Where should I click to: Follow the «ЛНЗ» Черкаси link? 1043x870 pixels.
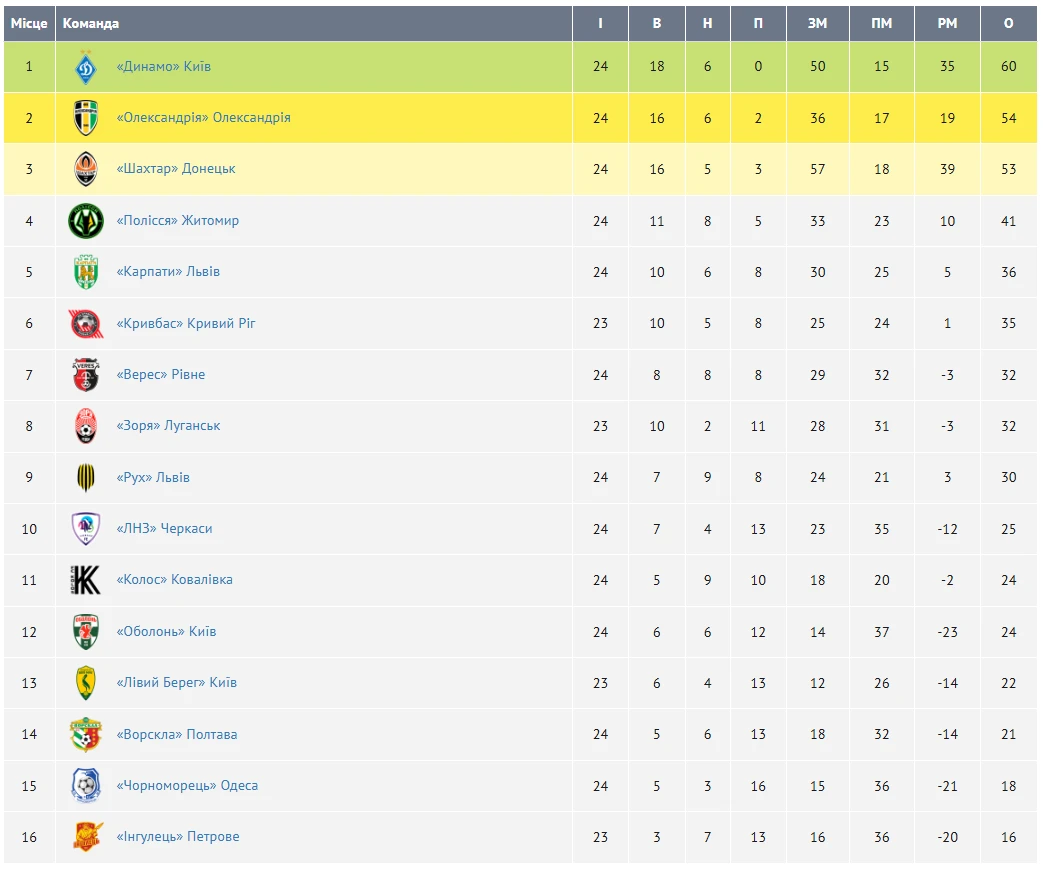click(x=164, y=529)
